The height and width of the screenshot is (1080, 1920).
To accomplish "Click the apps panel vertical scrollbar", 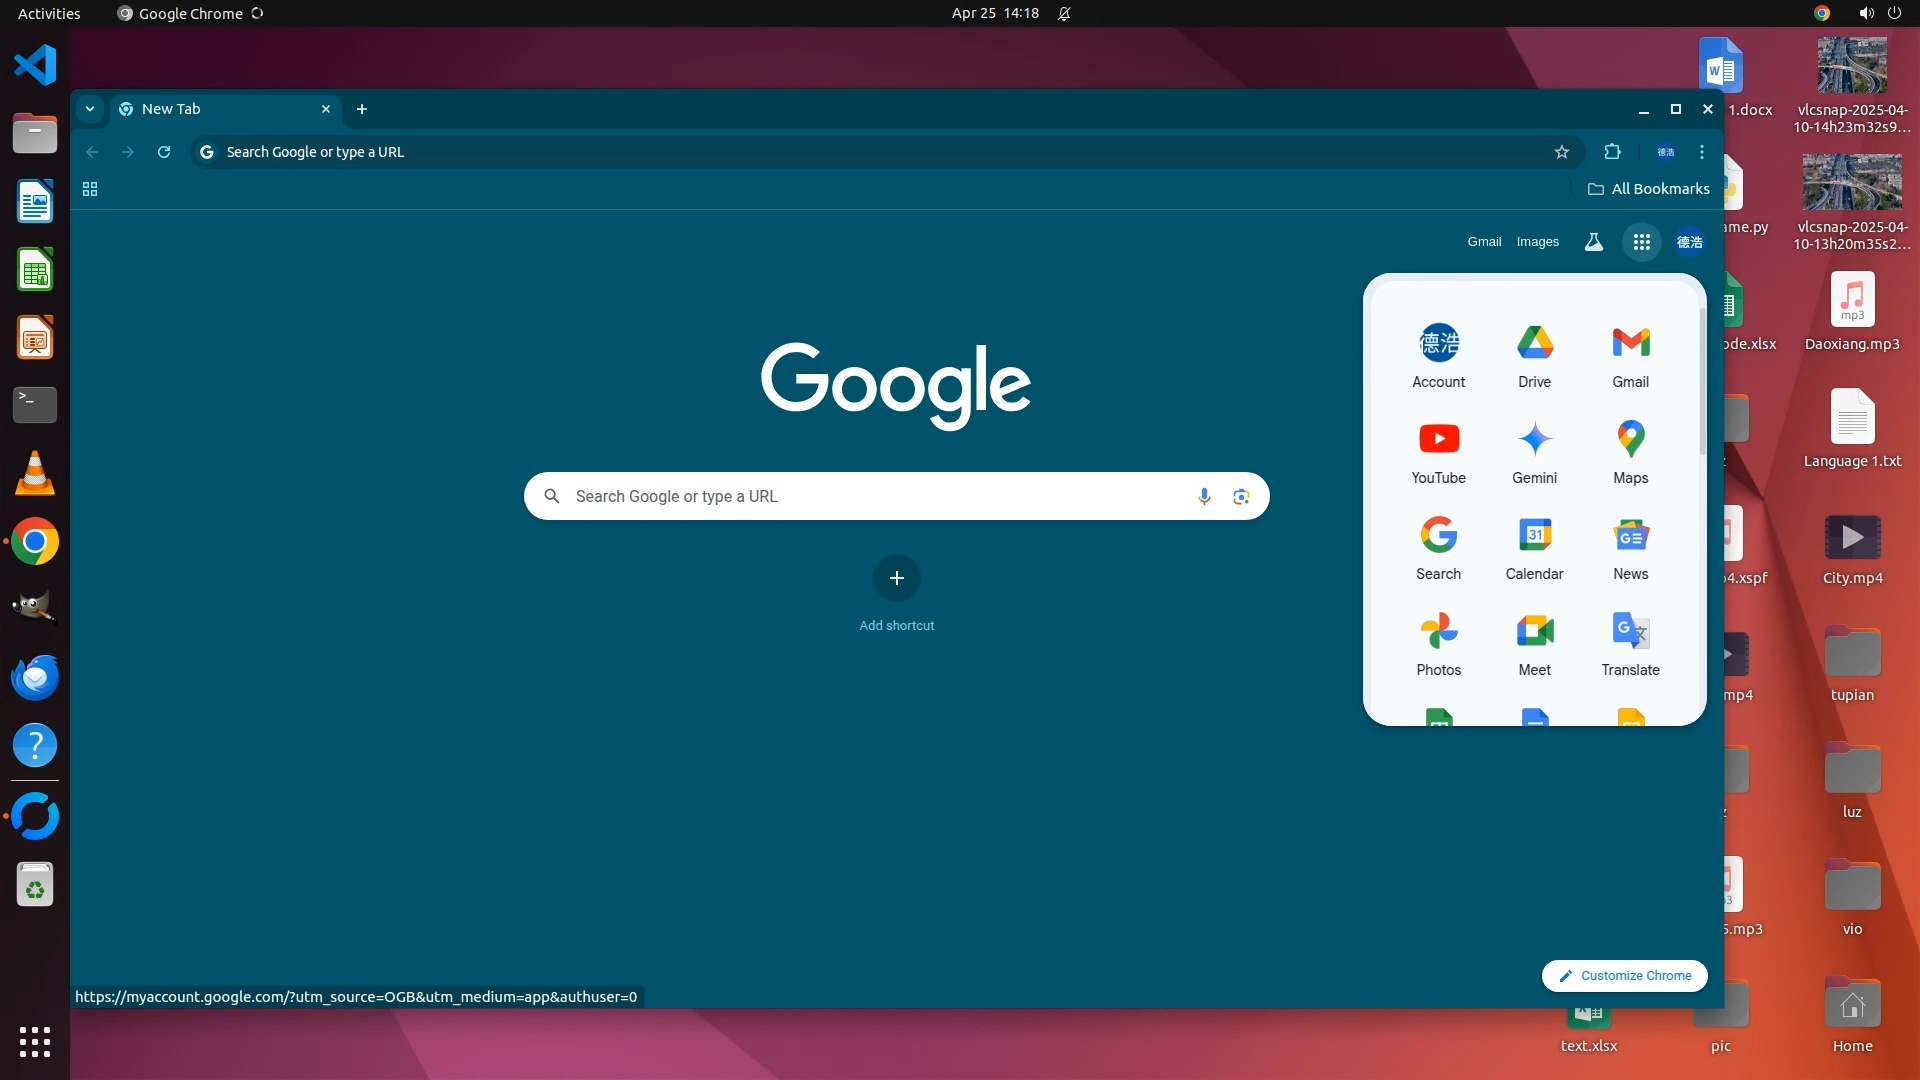I will (1702, 380).
